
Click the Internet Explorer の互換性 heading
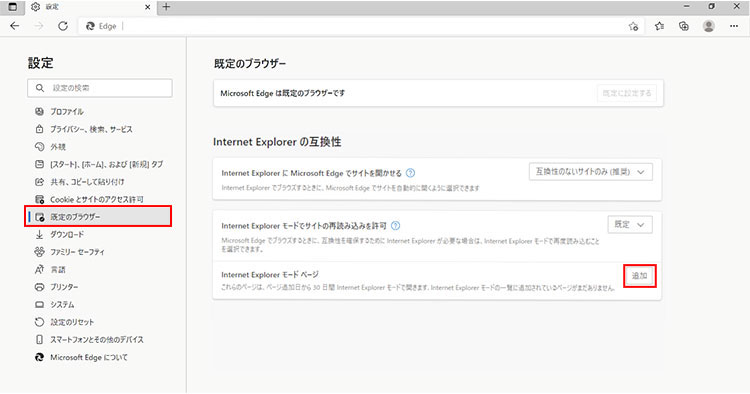click(277, 142)
